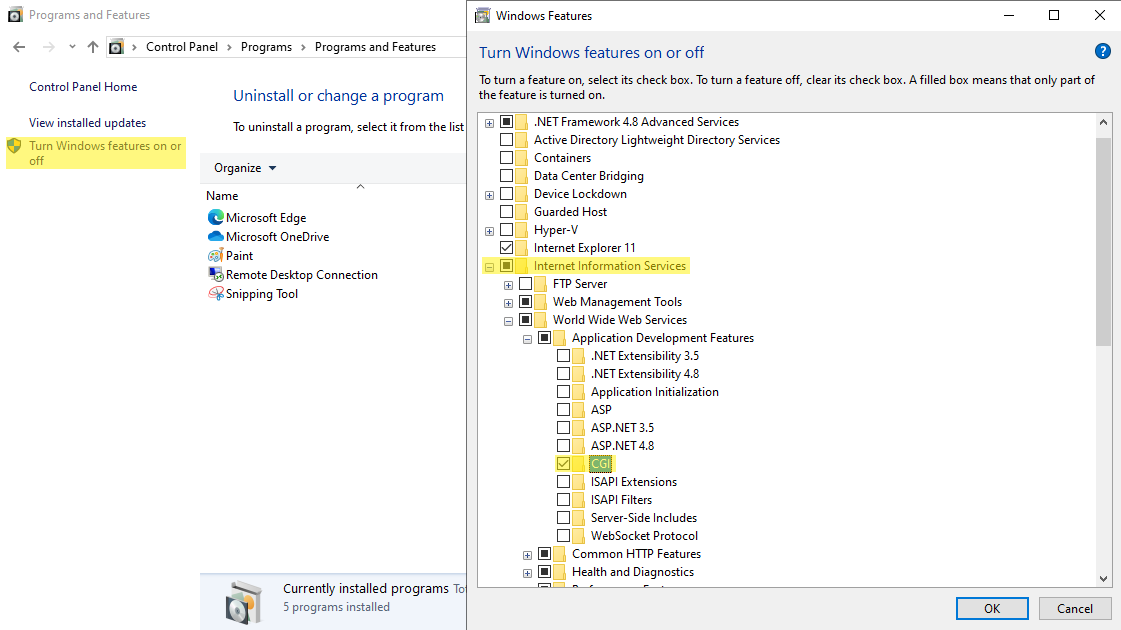Click the Microsoft OneDrive cloud icon
The width and height of the screenshot is (1121, 630).
215,236
